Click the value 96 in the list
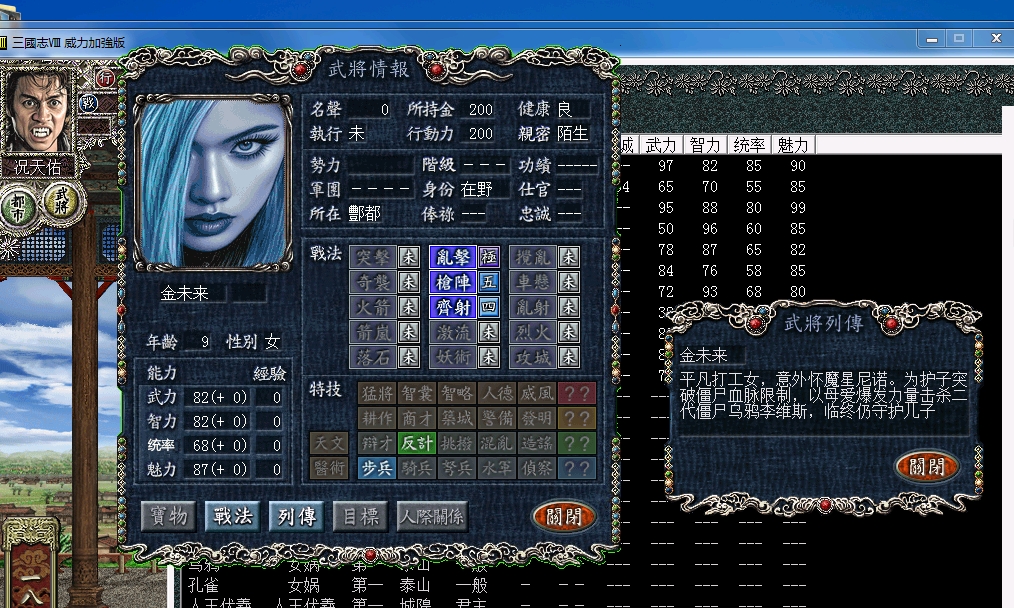 coord(710,228)
